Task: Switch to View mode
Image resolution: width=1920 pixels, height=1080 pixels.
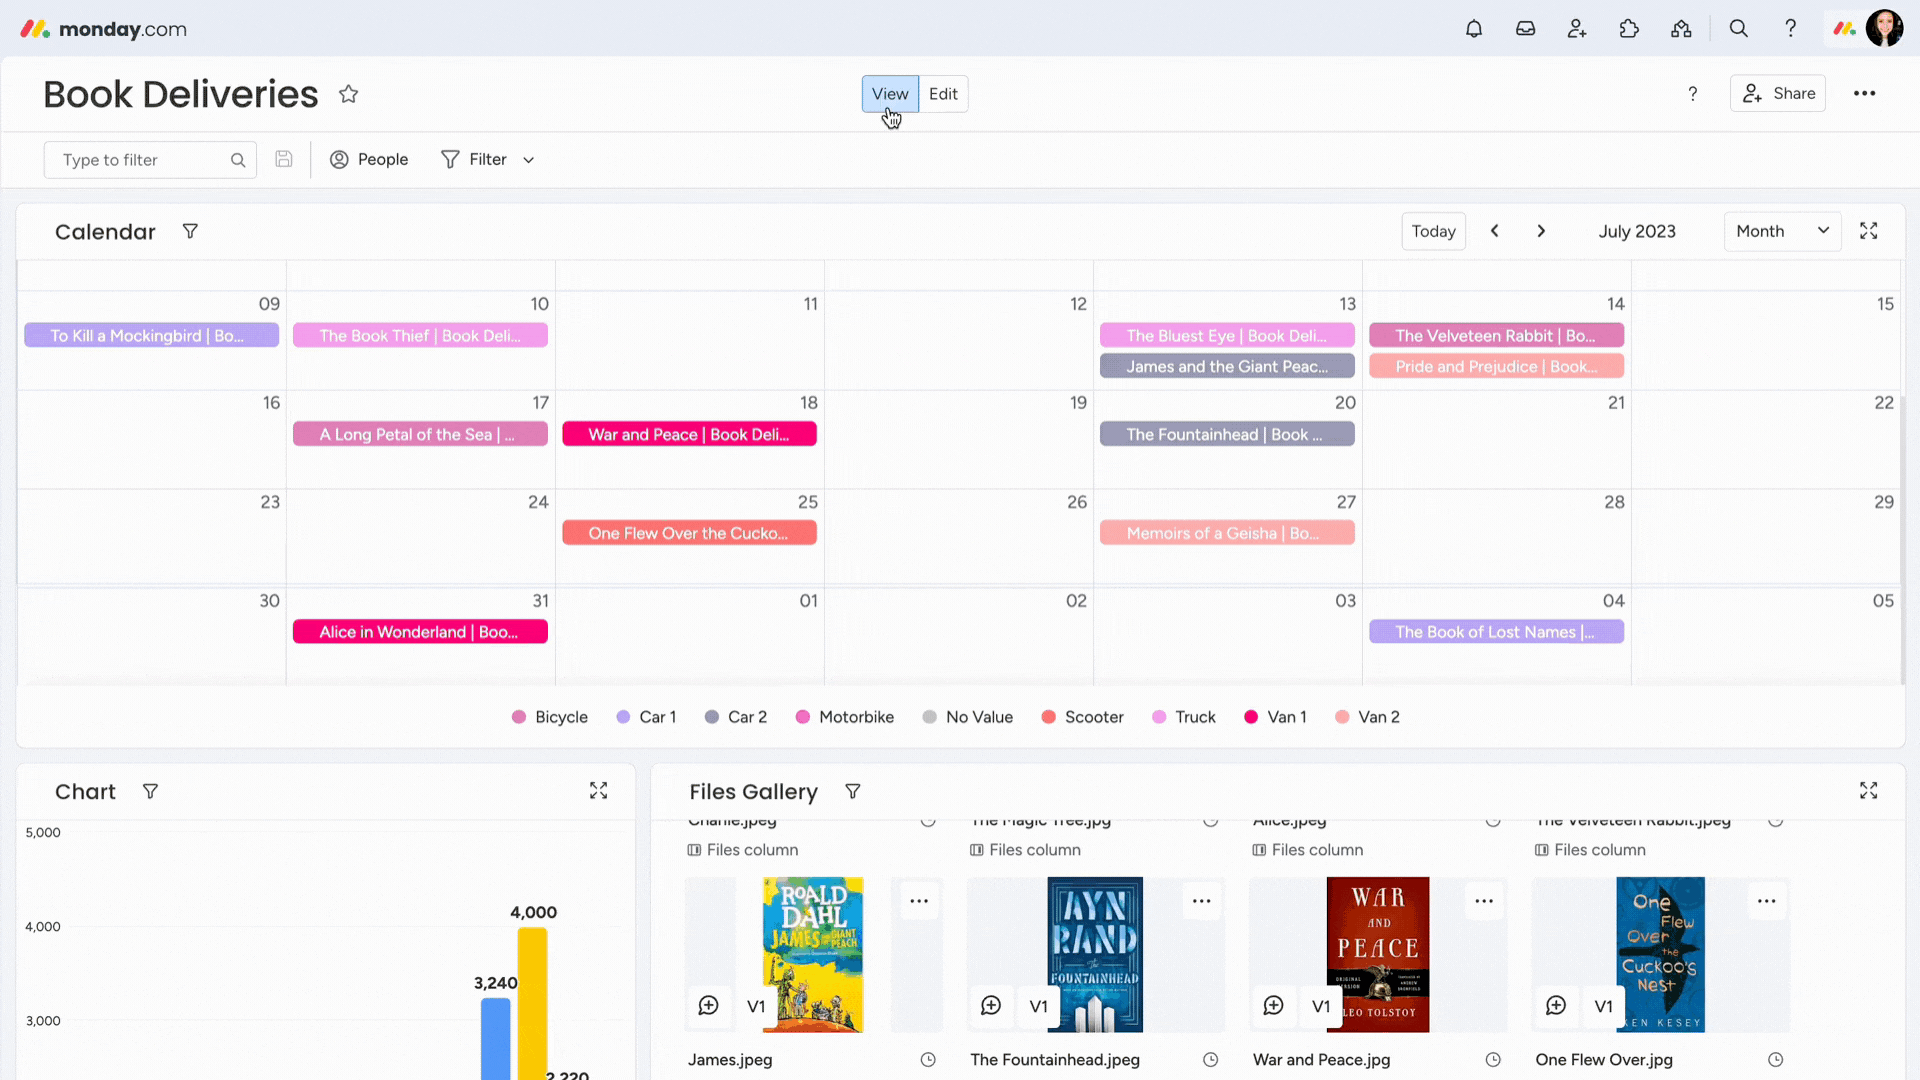Action: [890, 94]
